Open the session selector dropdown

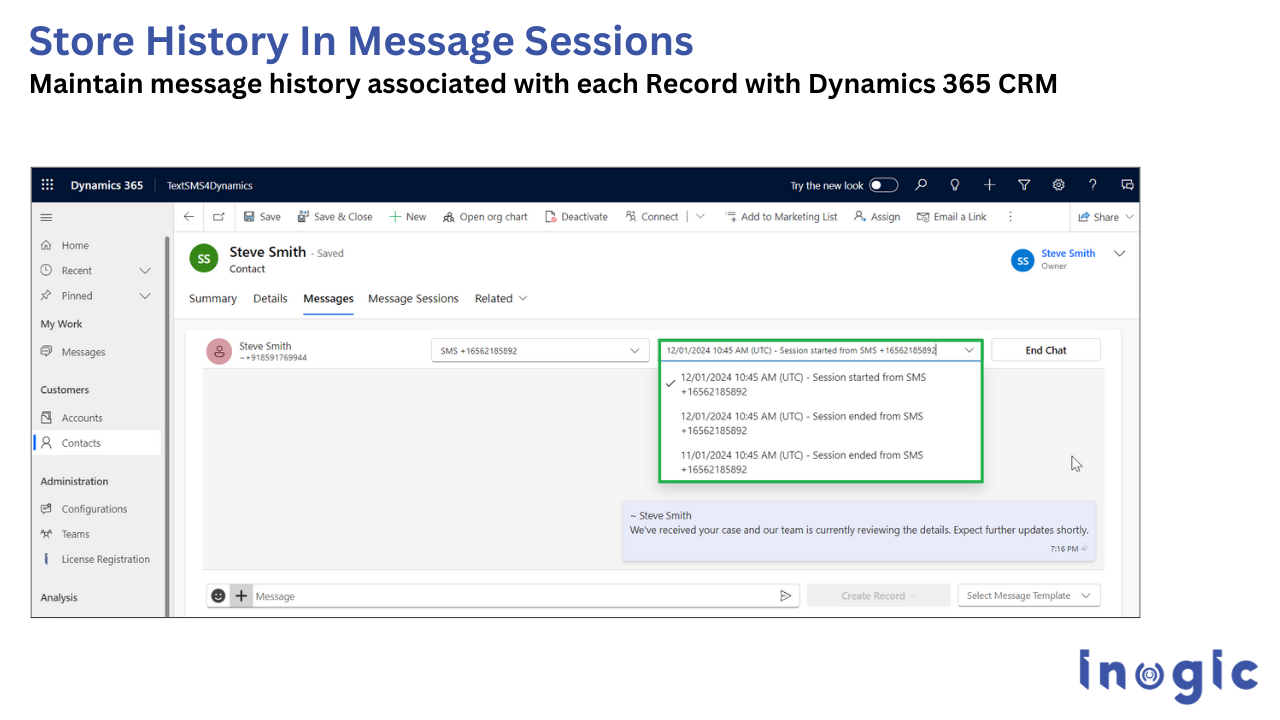(821, 351)
